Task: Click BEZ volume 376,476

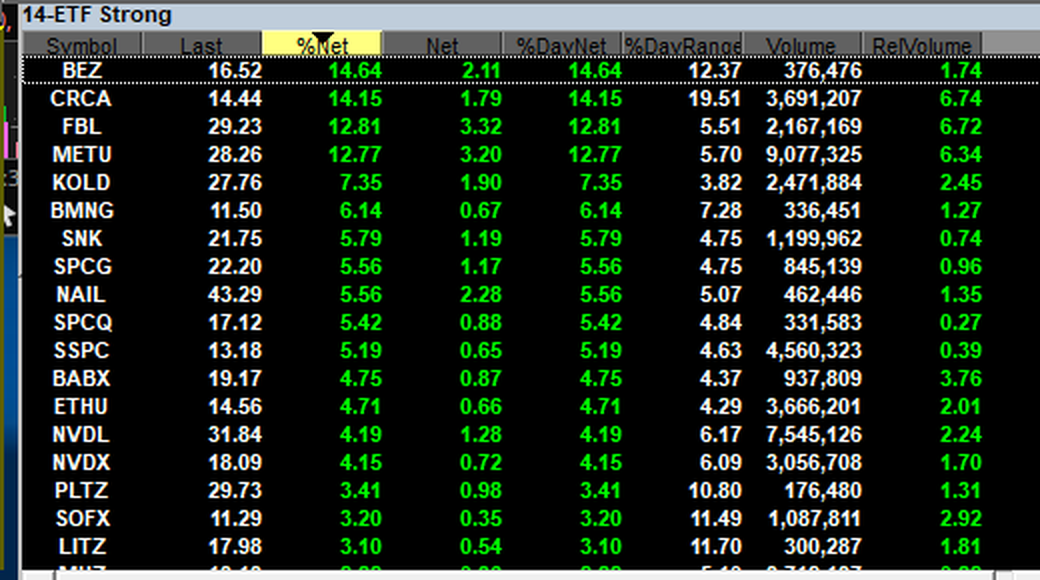Action: 822,70
